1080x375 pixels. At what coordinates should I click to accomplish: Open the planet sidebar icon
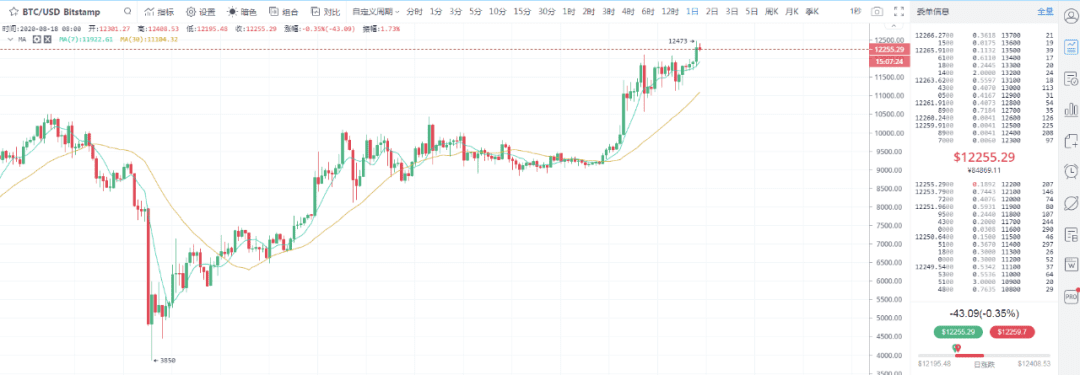(1071, 203)
